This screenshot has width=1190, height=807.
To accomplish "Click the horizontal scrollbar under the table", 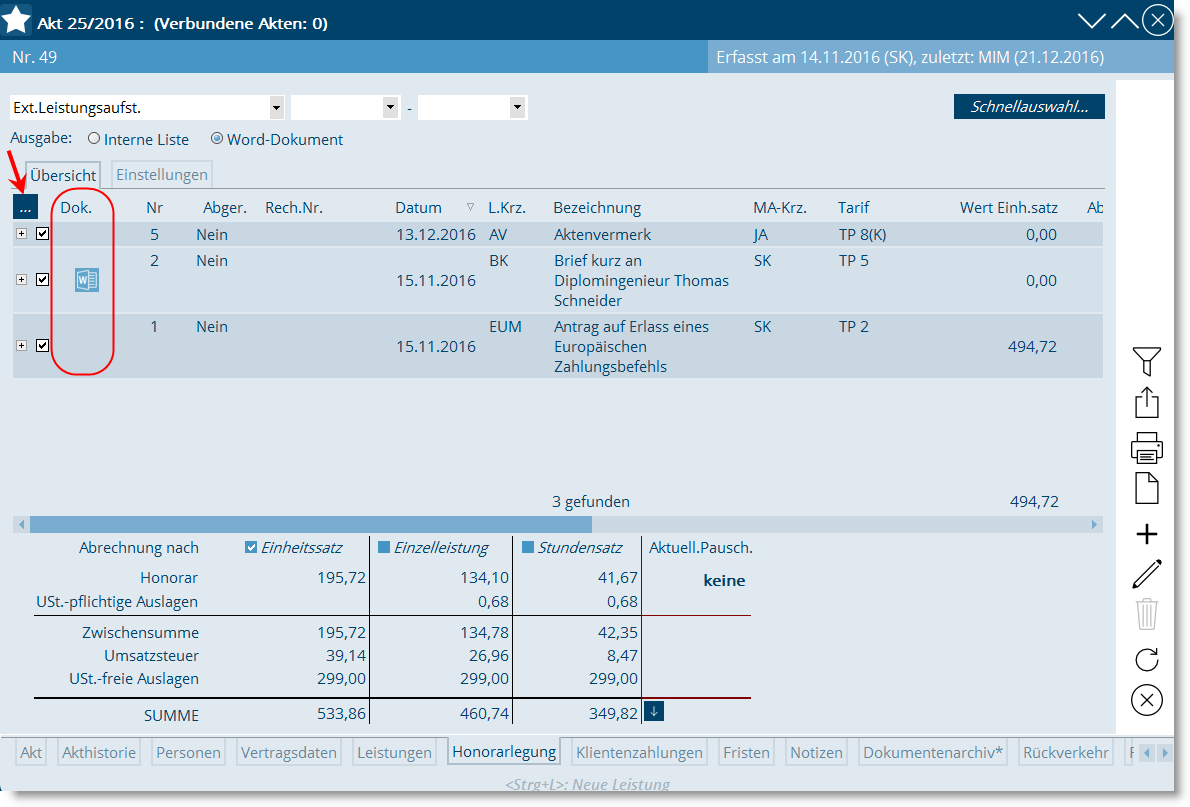I will click(x=310, y=524).
